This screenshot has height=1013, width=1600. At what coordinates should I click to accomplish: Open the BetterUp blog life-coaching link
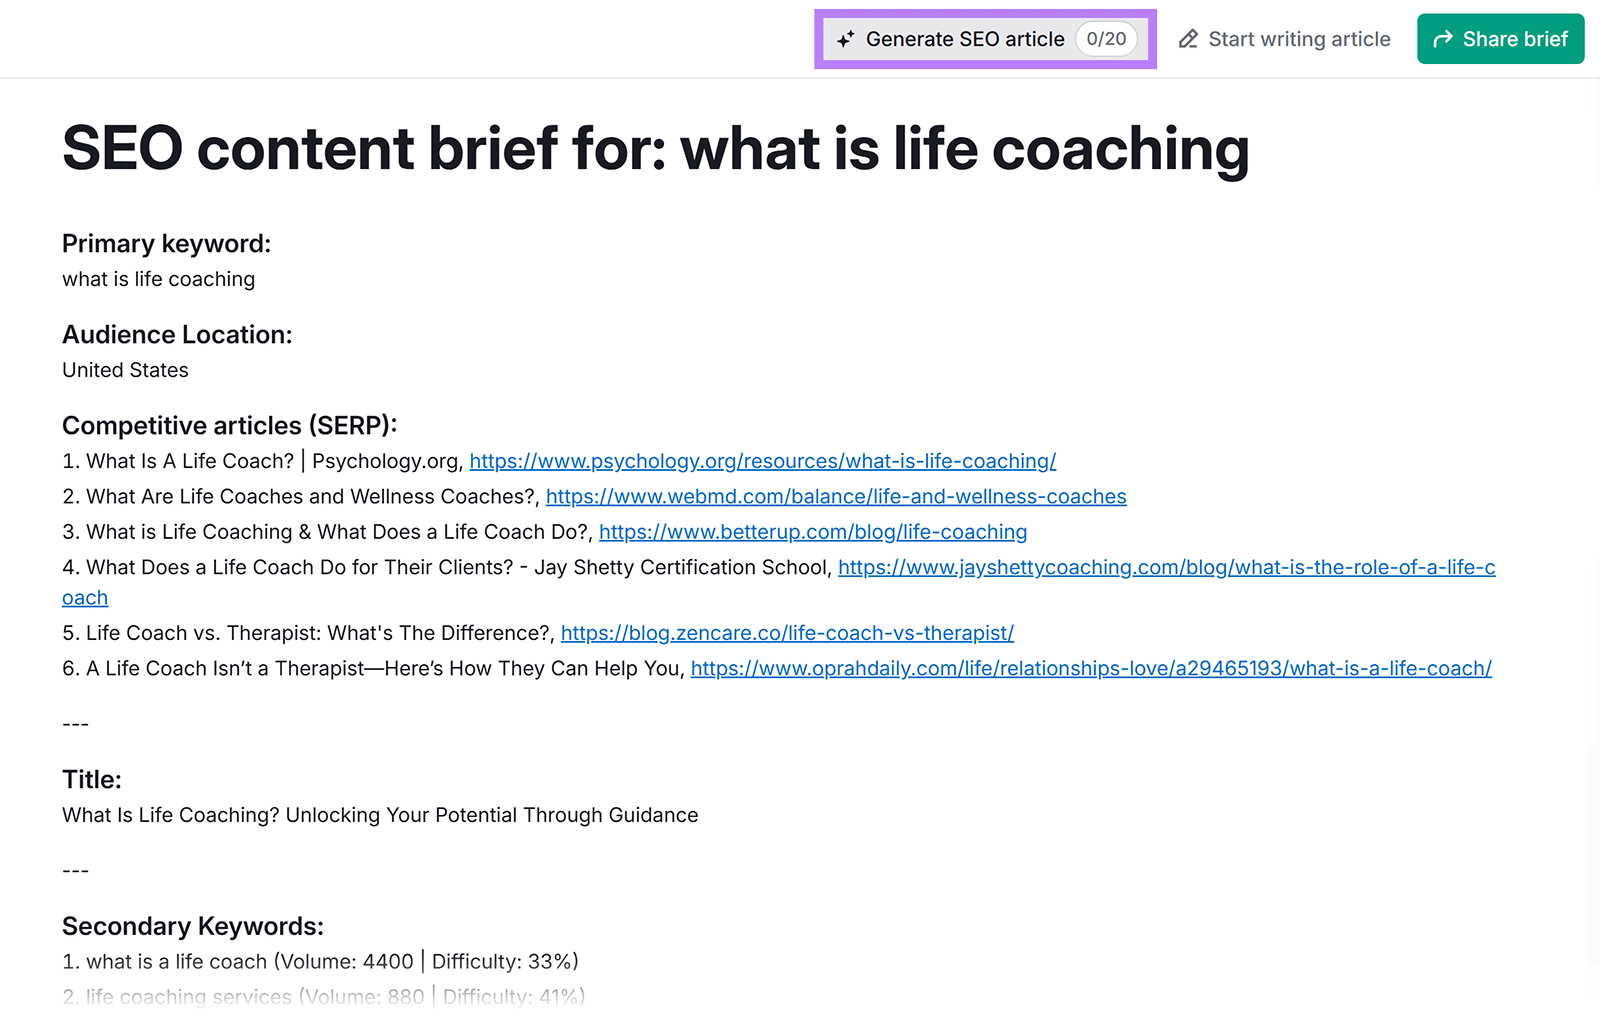pyautogui.click(x=812, y=532)
